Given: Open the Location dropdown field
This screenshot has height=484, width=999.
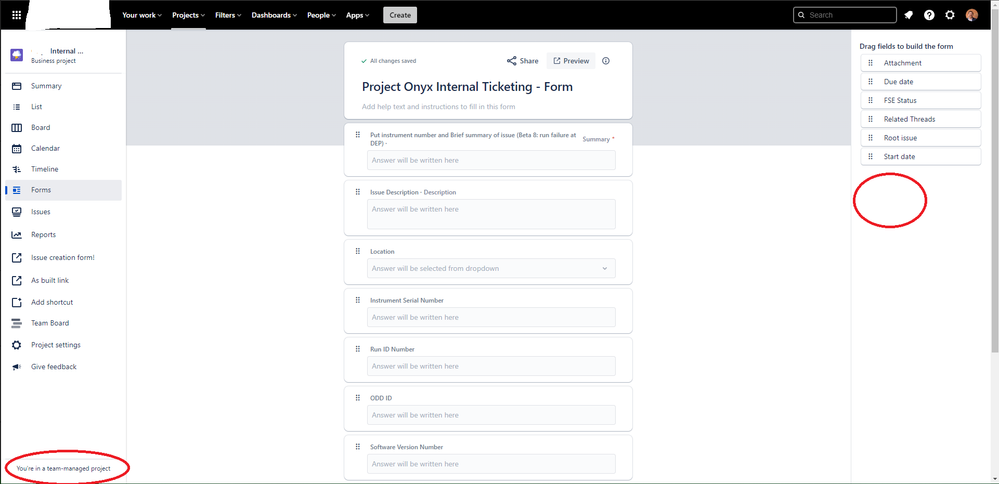Looking at the screenshot, I should [x=491, y=268].
